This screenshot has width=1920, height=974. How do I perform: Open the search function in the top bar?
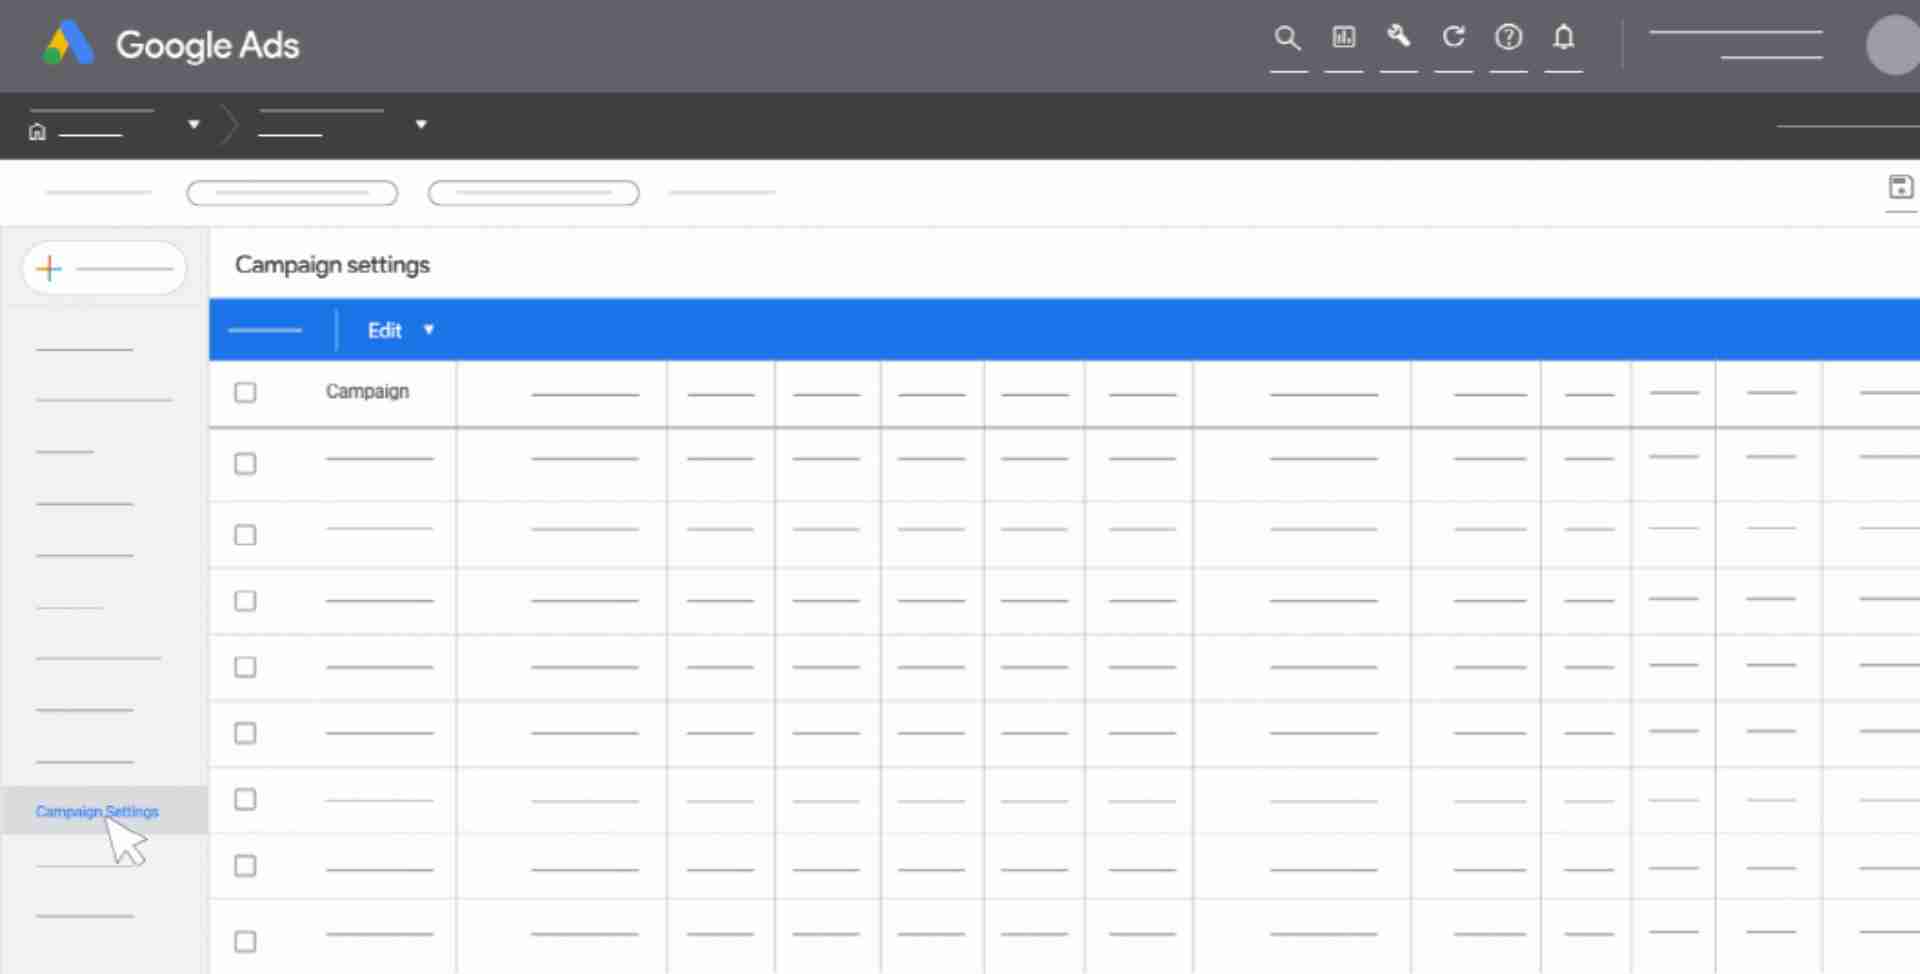coord(1287,38)
